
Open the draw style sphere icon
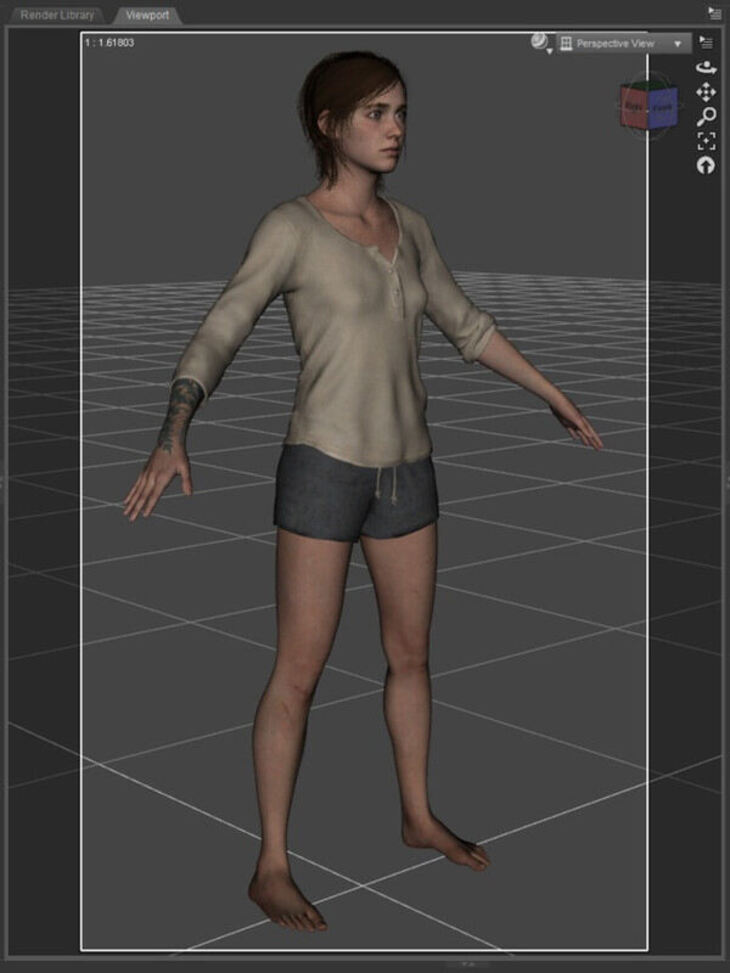[x=540, y=41]
